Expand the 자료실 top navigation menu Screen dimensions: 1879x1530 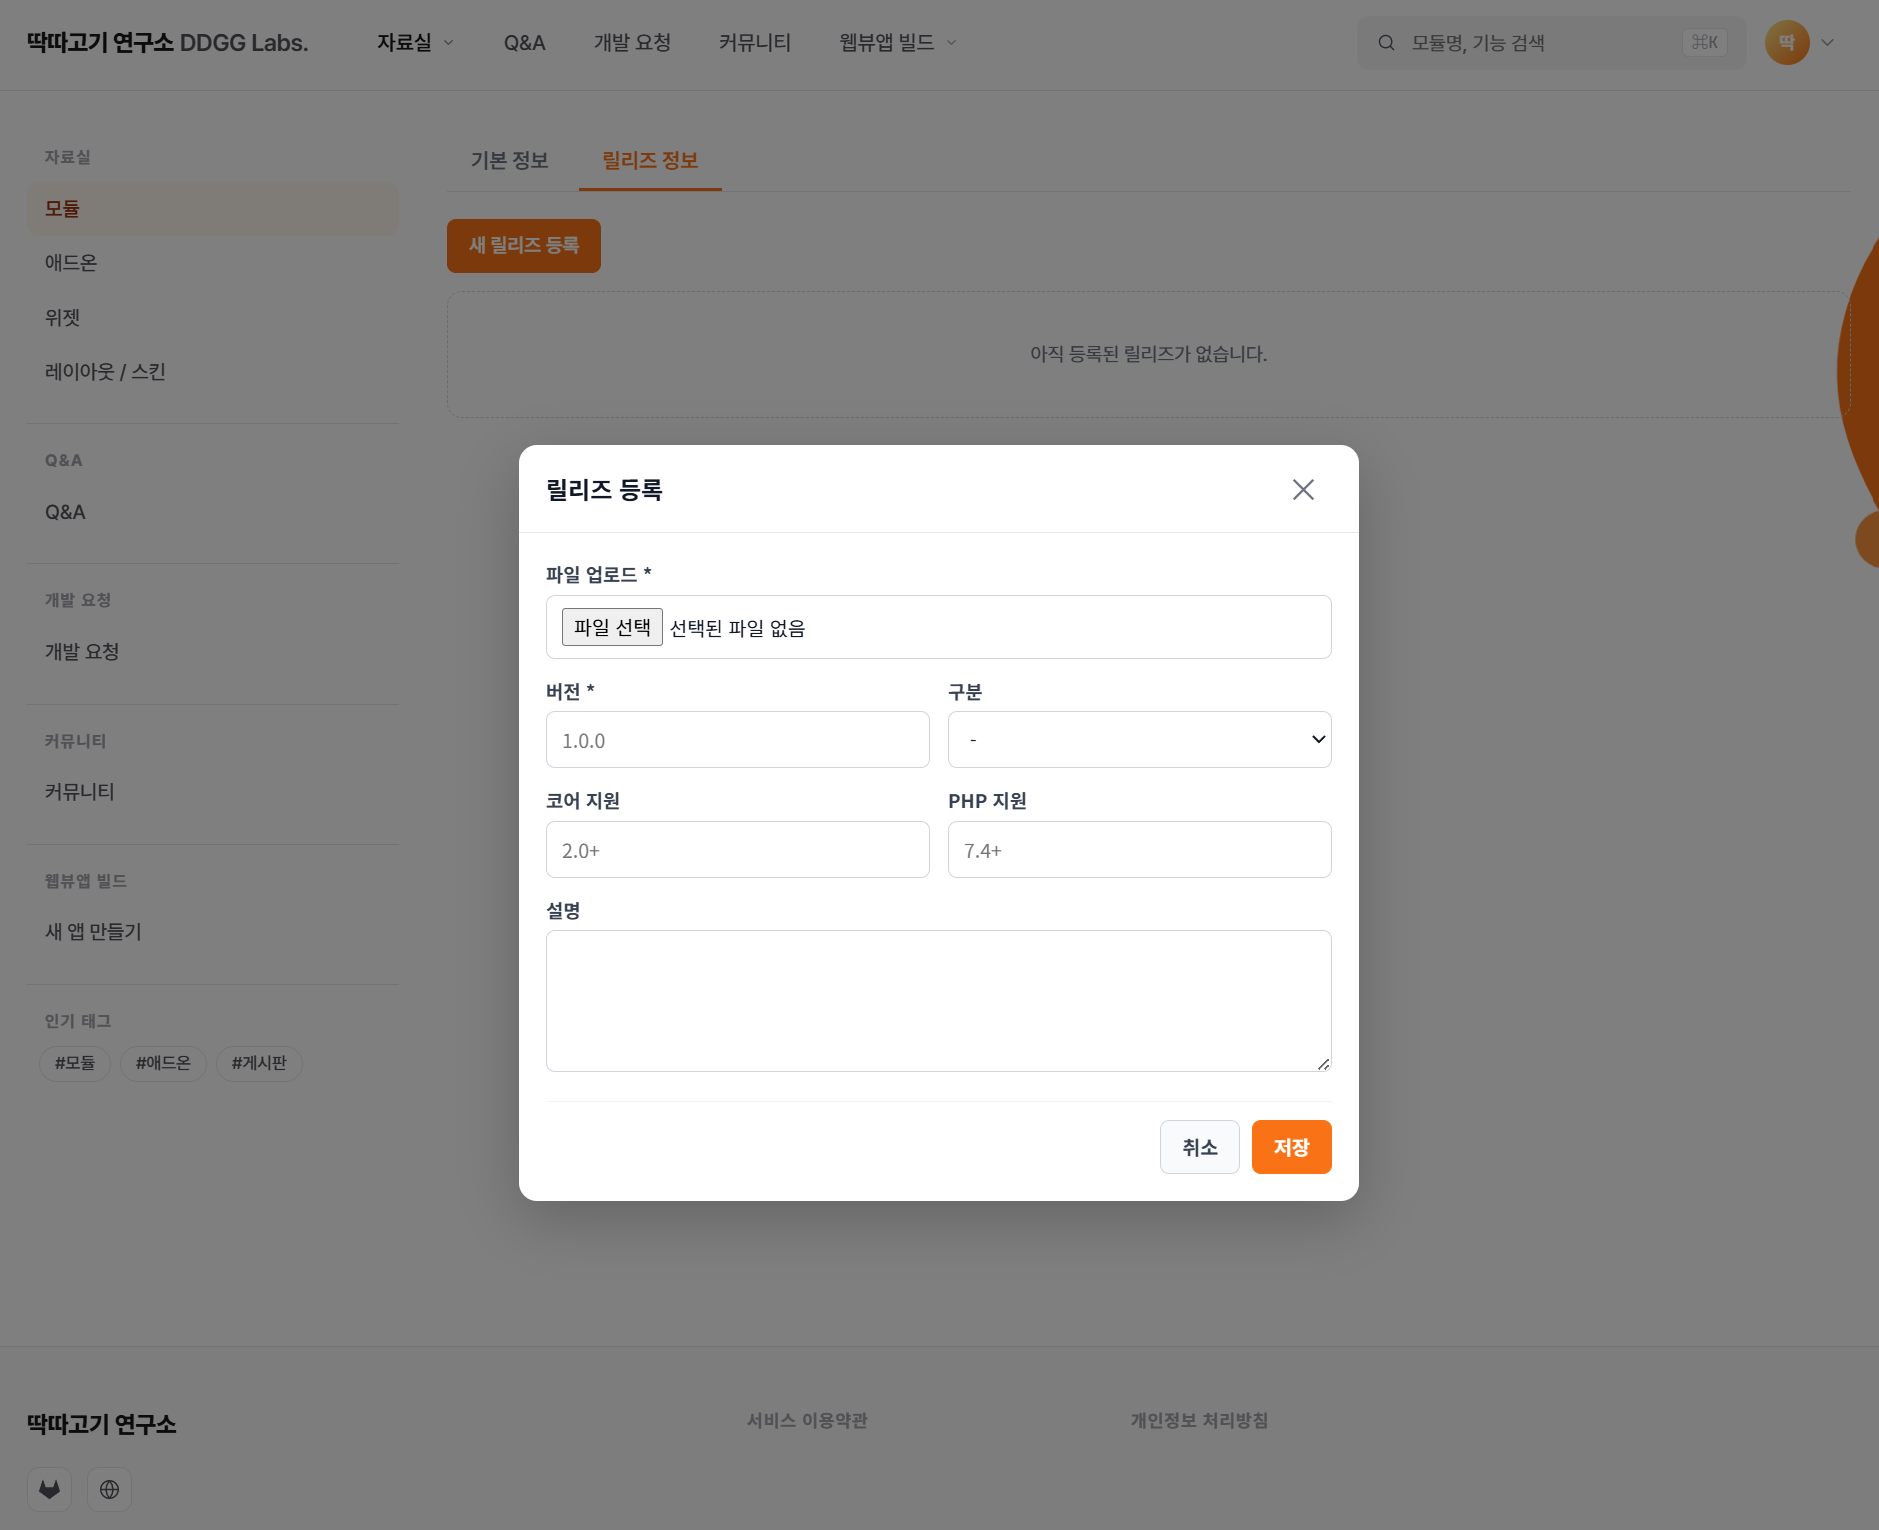coord(415,43)
